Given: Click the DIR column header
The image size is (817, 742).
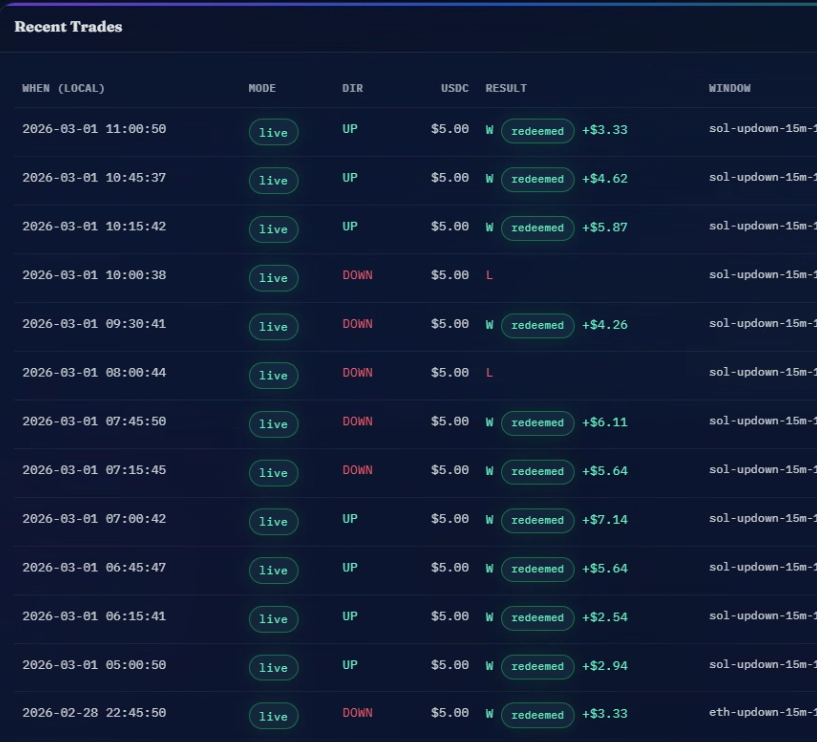Looking at the screenshot, I should click(x=352, y=88).
